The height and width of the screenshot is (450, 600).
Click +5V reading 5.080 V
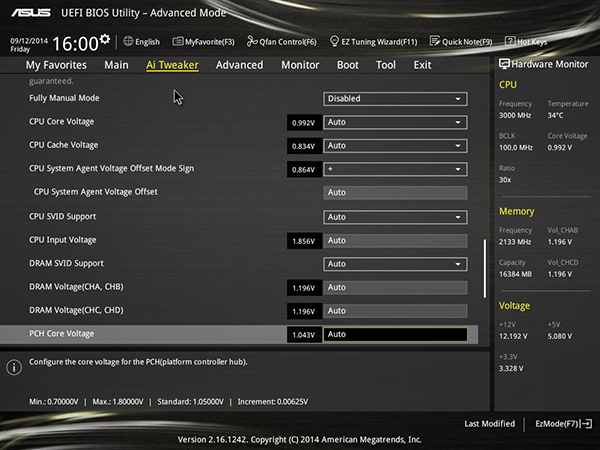560,336
